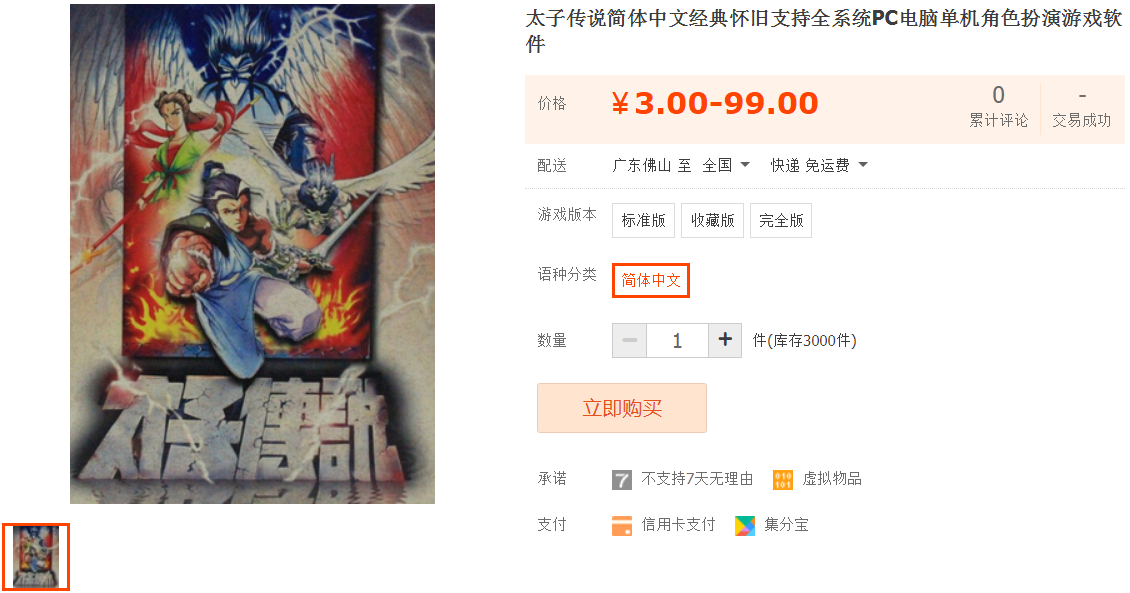Click the 集分宝 colorful icon
Image resolution: width=1130 pixels, height=593 pixels.
tap(744, 526)
